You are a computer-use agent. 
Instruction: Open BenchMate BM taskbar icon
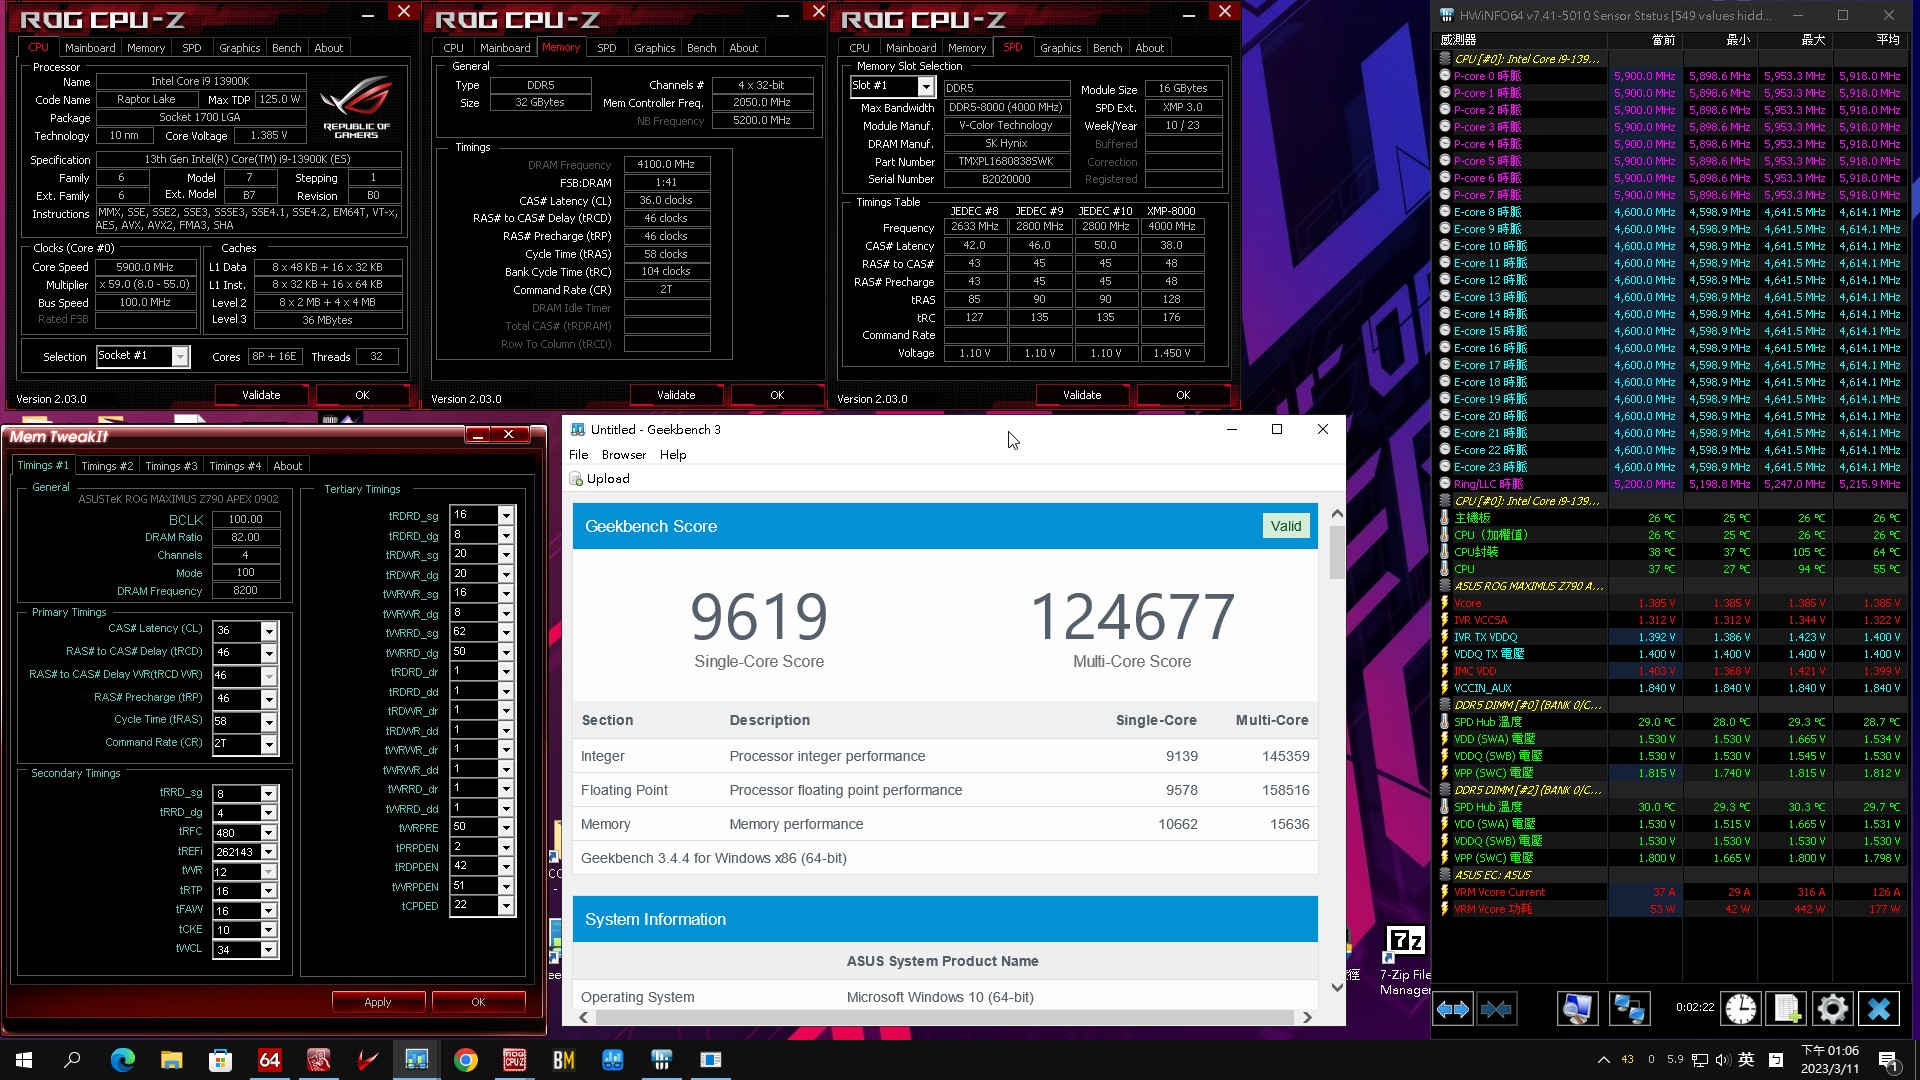tap(563, 1060)
